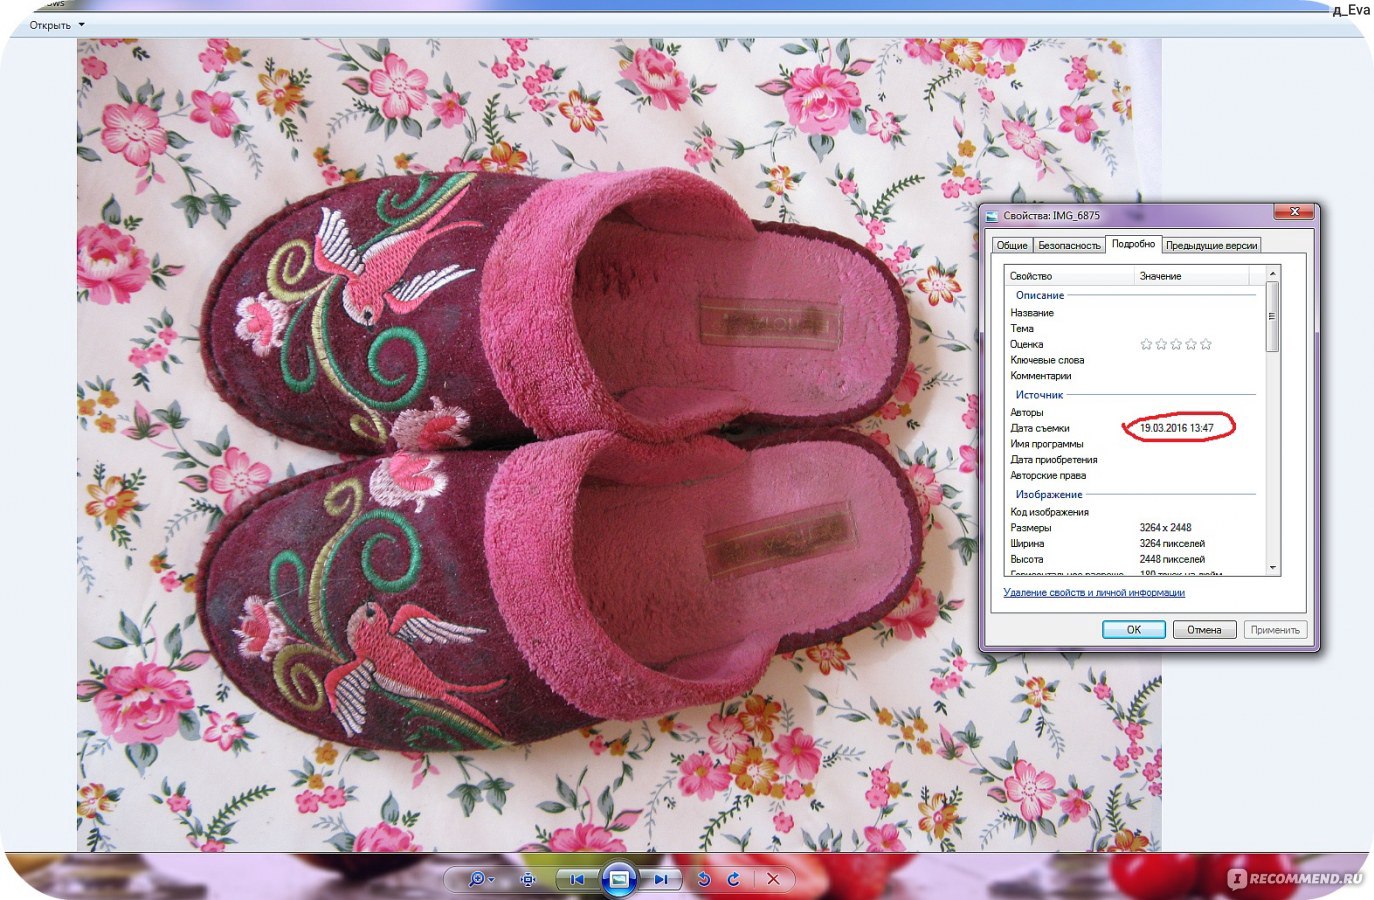Open the 'Предыдущие версии' tab
Image resolution: width=1374 pixels, height=900 pixels.
[1211, 245]
